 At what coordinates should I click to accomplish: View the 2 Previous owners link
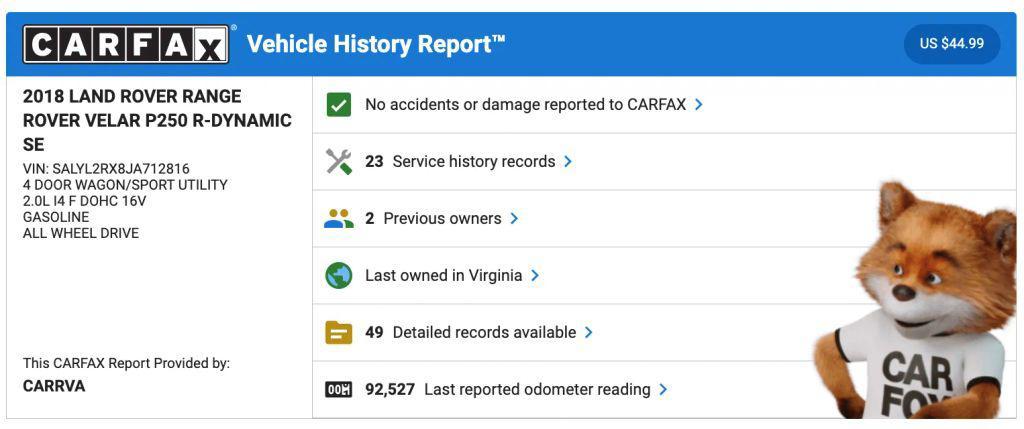coord(433,218)
